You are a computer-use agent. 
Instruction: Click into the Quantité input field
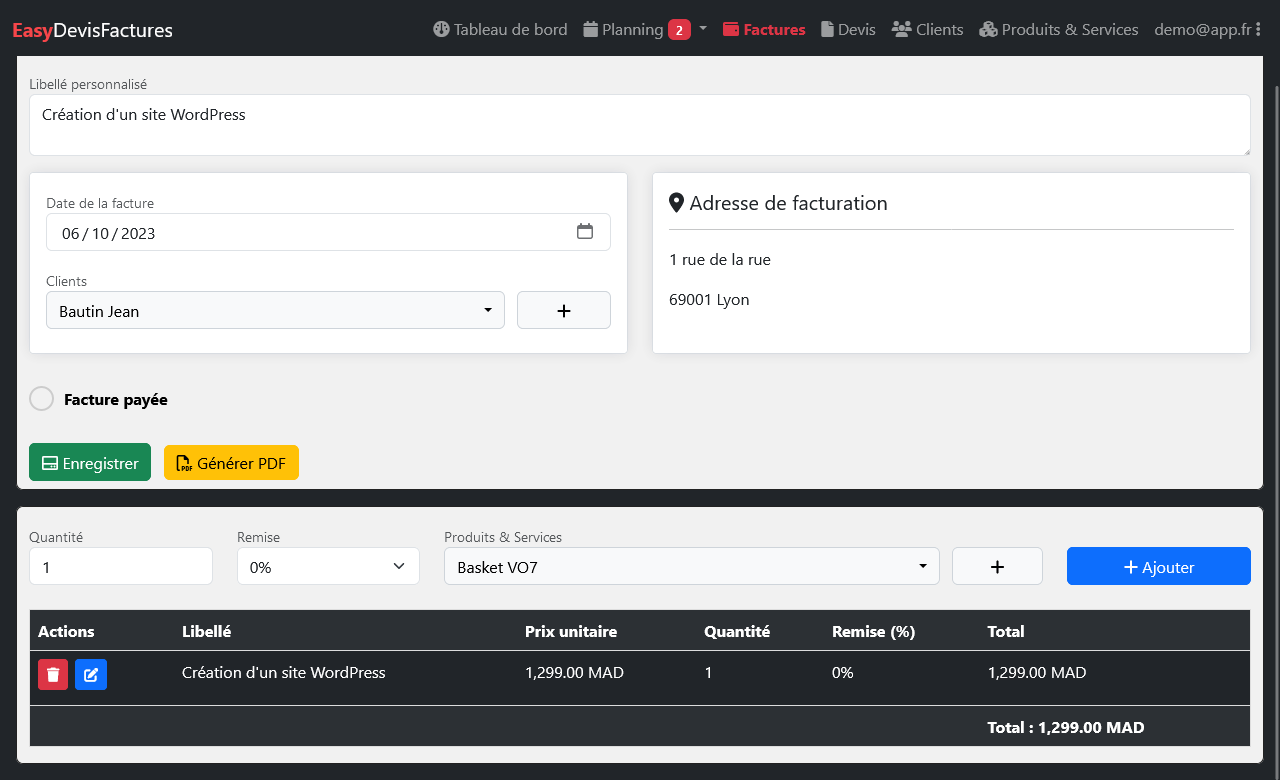(121, 567)
